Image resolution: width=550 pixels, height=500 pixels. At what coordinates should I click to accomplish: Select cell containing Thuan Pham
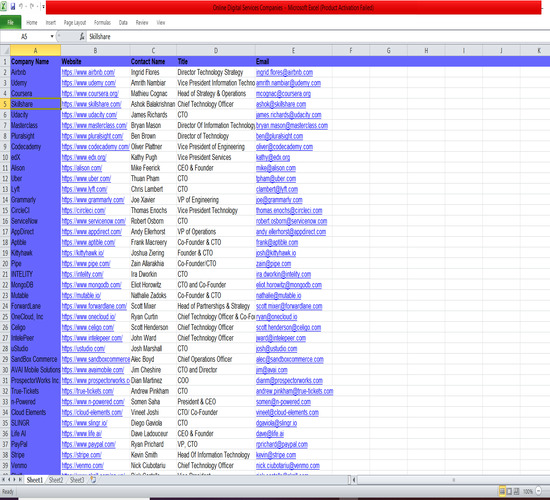coord(153,179)
